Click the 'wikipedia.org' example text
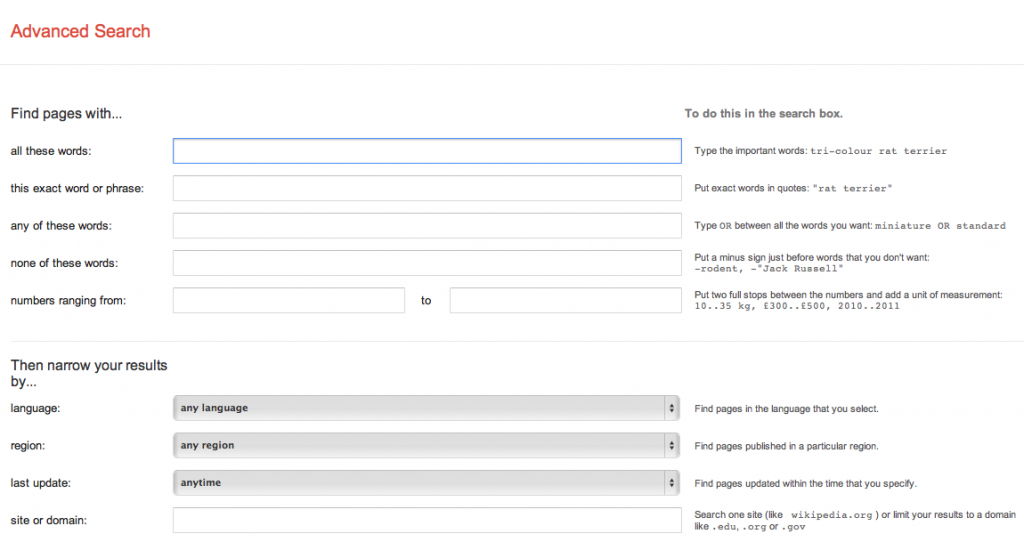Screen dimensions: 1024x542 coord(831,515)
